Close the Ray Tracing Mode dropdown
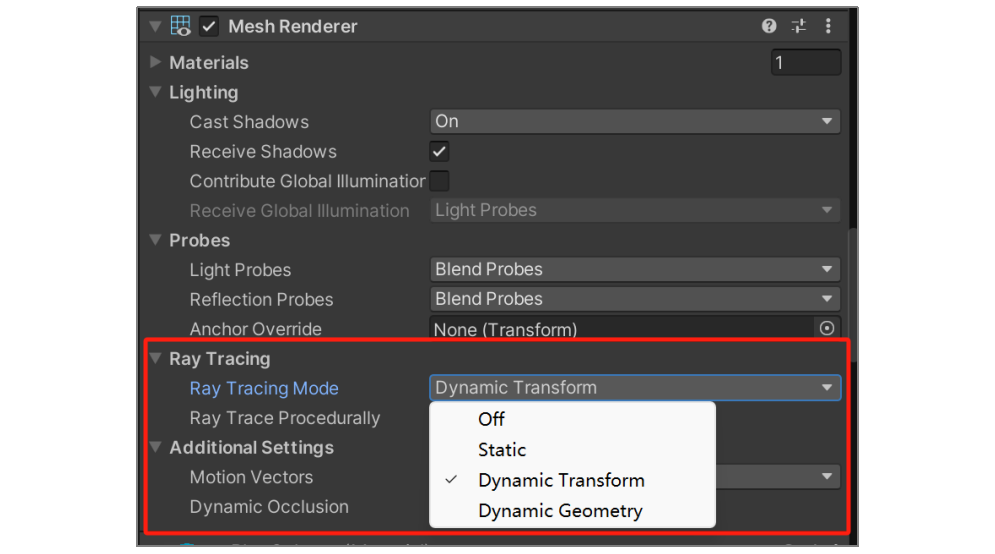Image resolution: width=995 pixels, height=554 pixels. point(635,388)
